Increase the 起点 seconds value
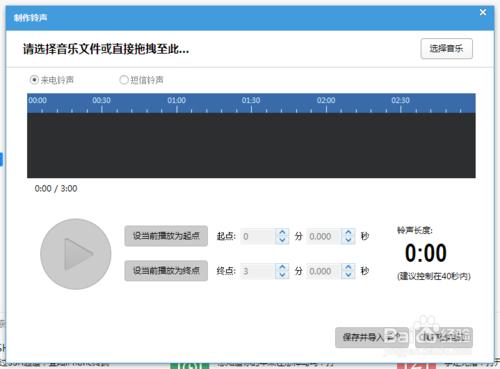Image resolution: width=500 pixels, height=369 pixels. click(x=348, y=233)
